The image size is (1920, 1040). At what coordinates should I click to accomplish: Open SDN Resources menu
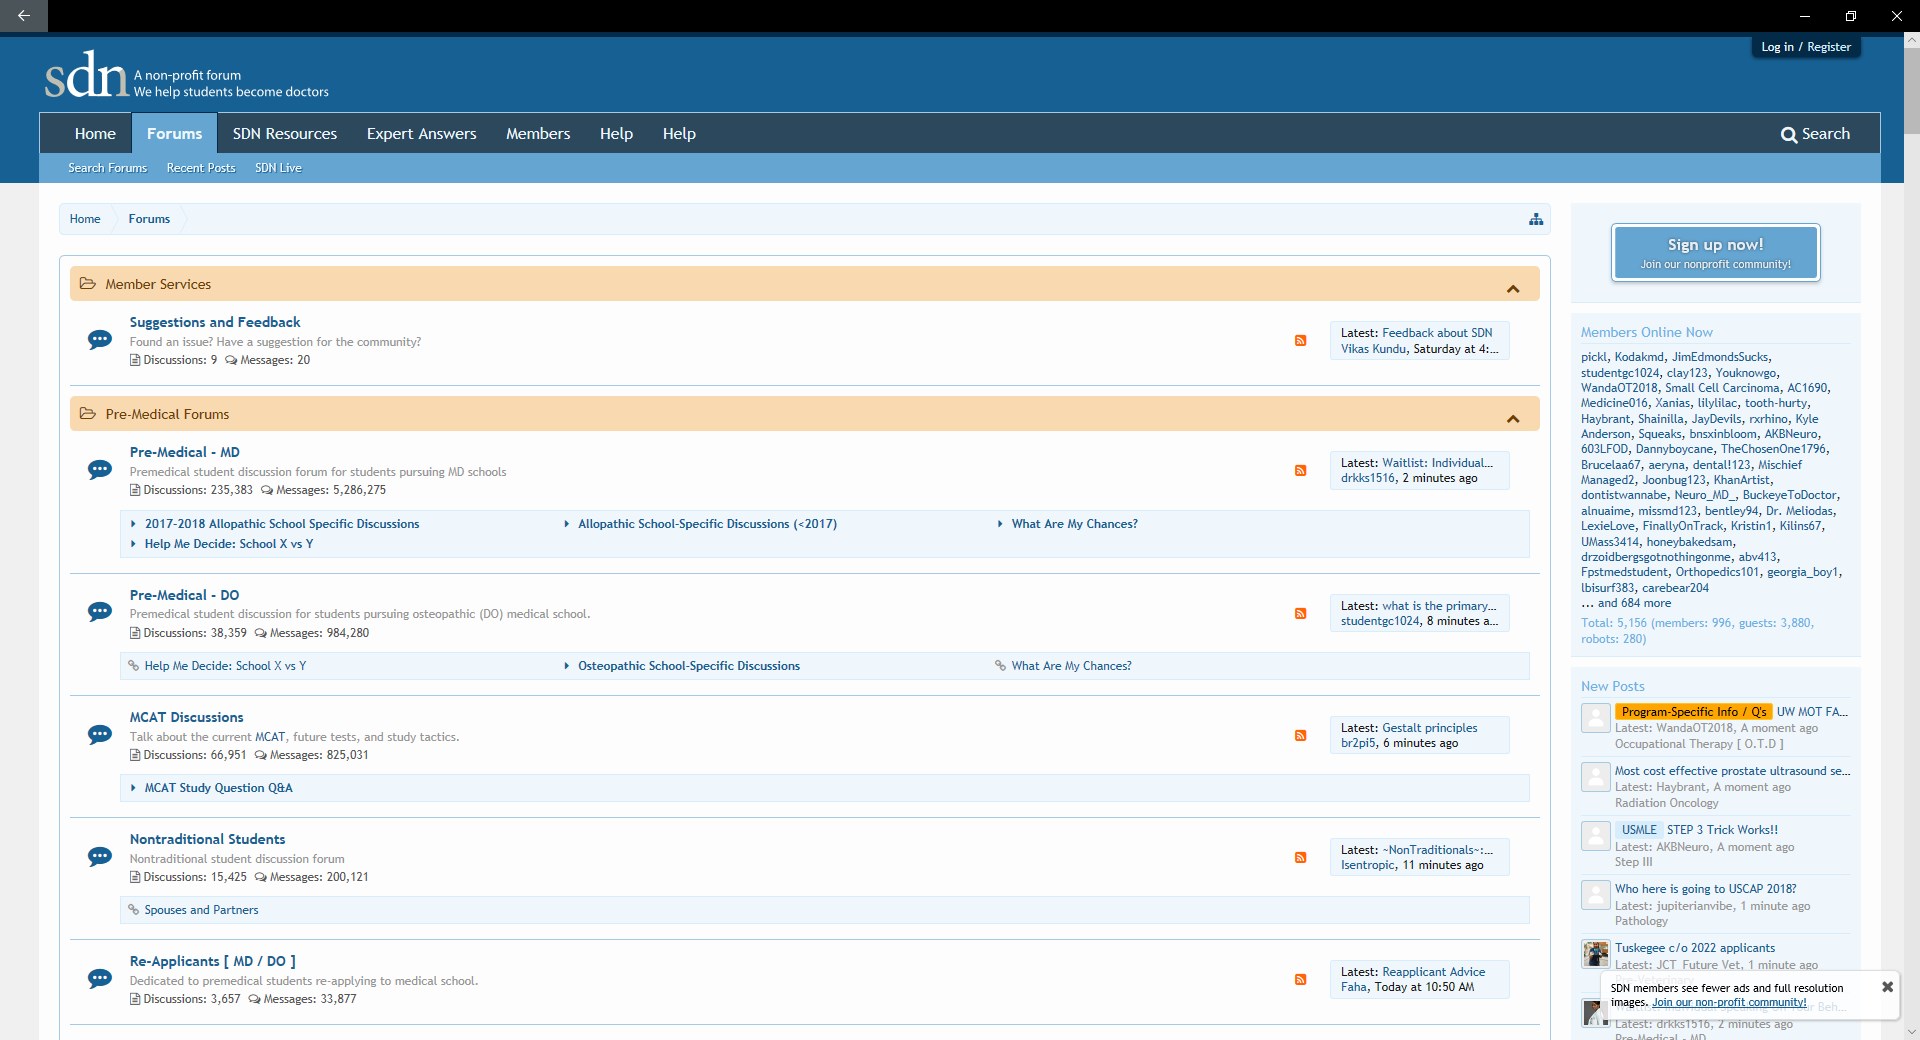(x=285, y=134)
